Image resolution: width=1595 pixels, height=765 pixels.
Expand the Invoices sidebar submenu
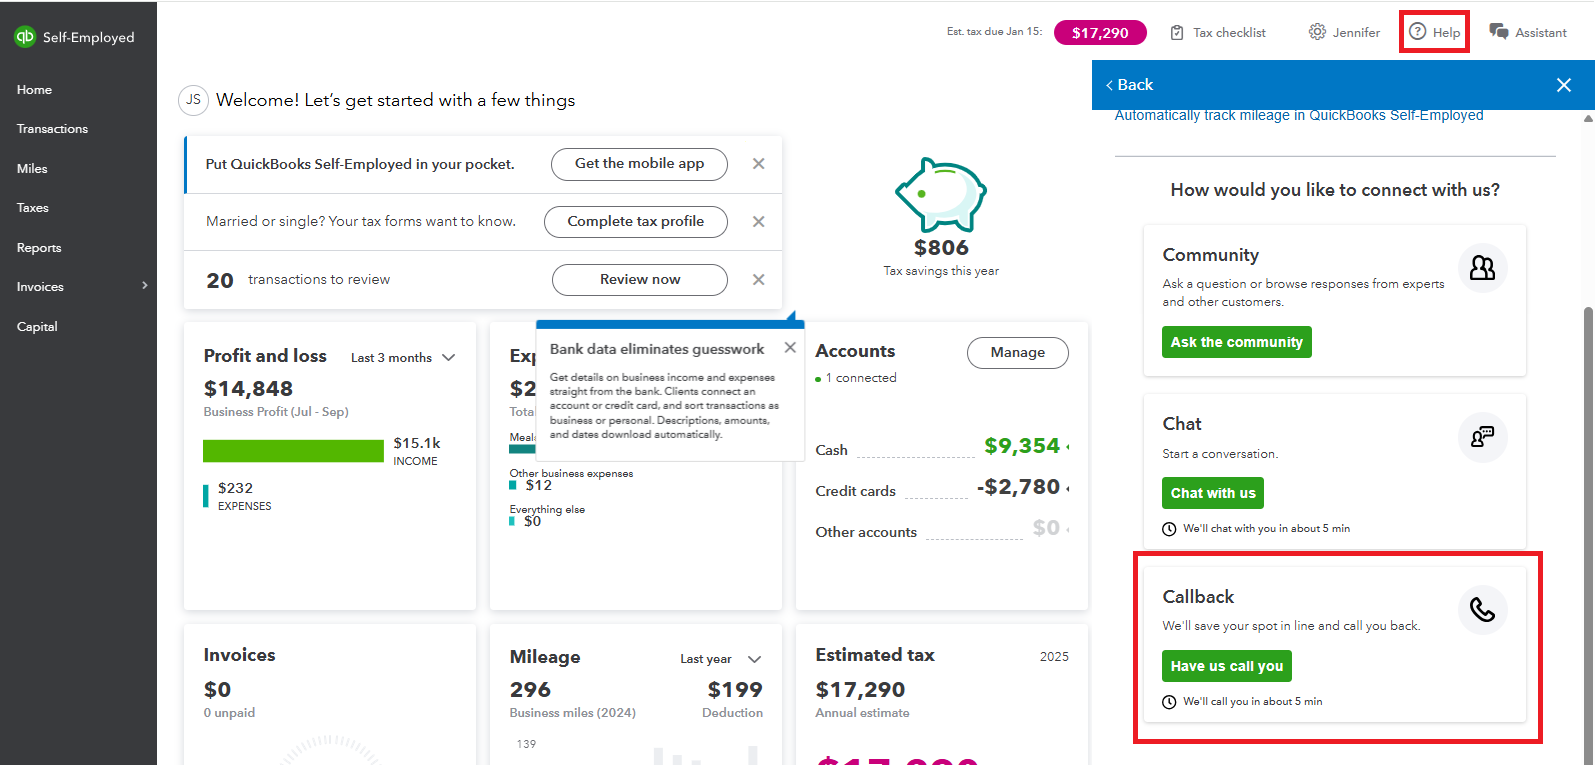pos(145,286)
